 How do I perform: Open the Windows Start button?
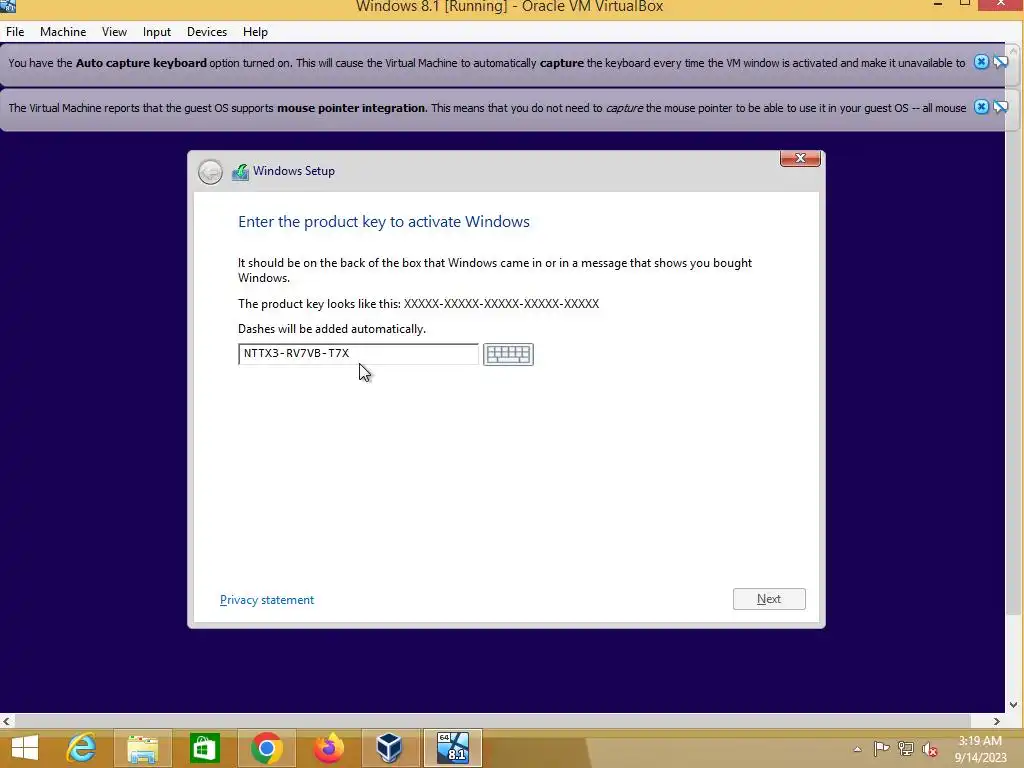point(25,748)
